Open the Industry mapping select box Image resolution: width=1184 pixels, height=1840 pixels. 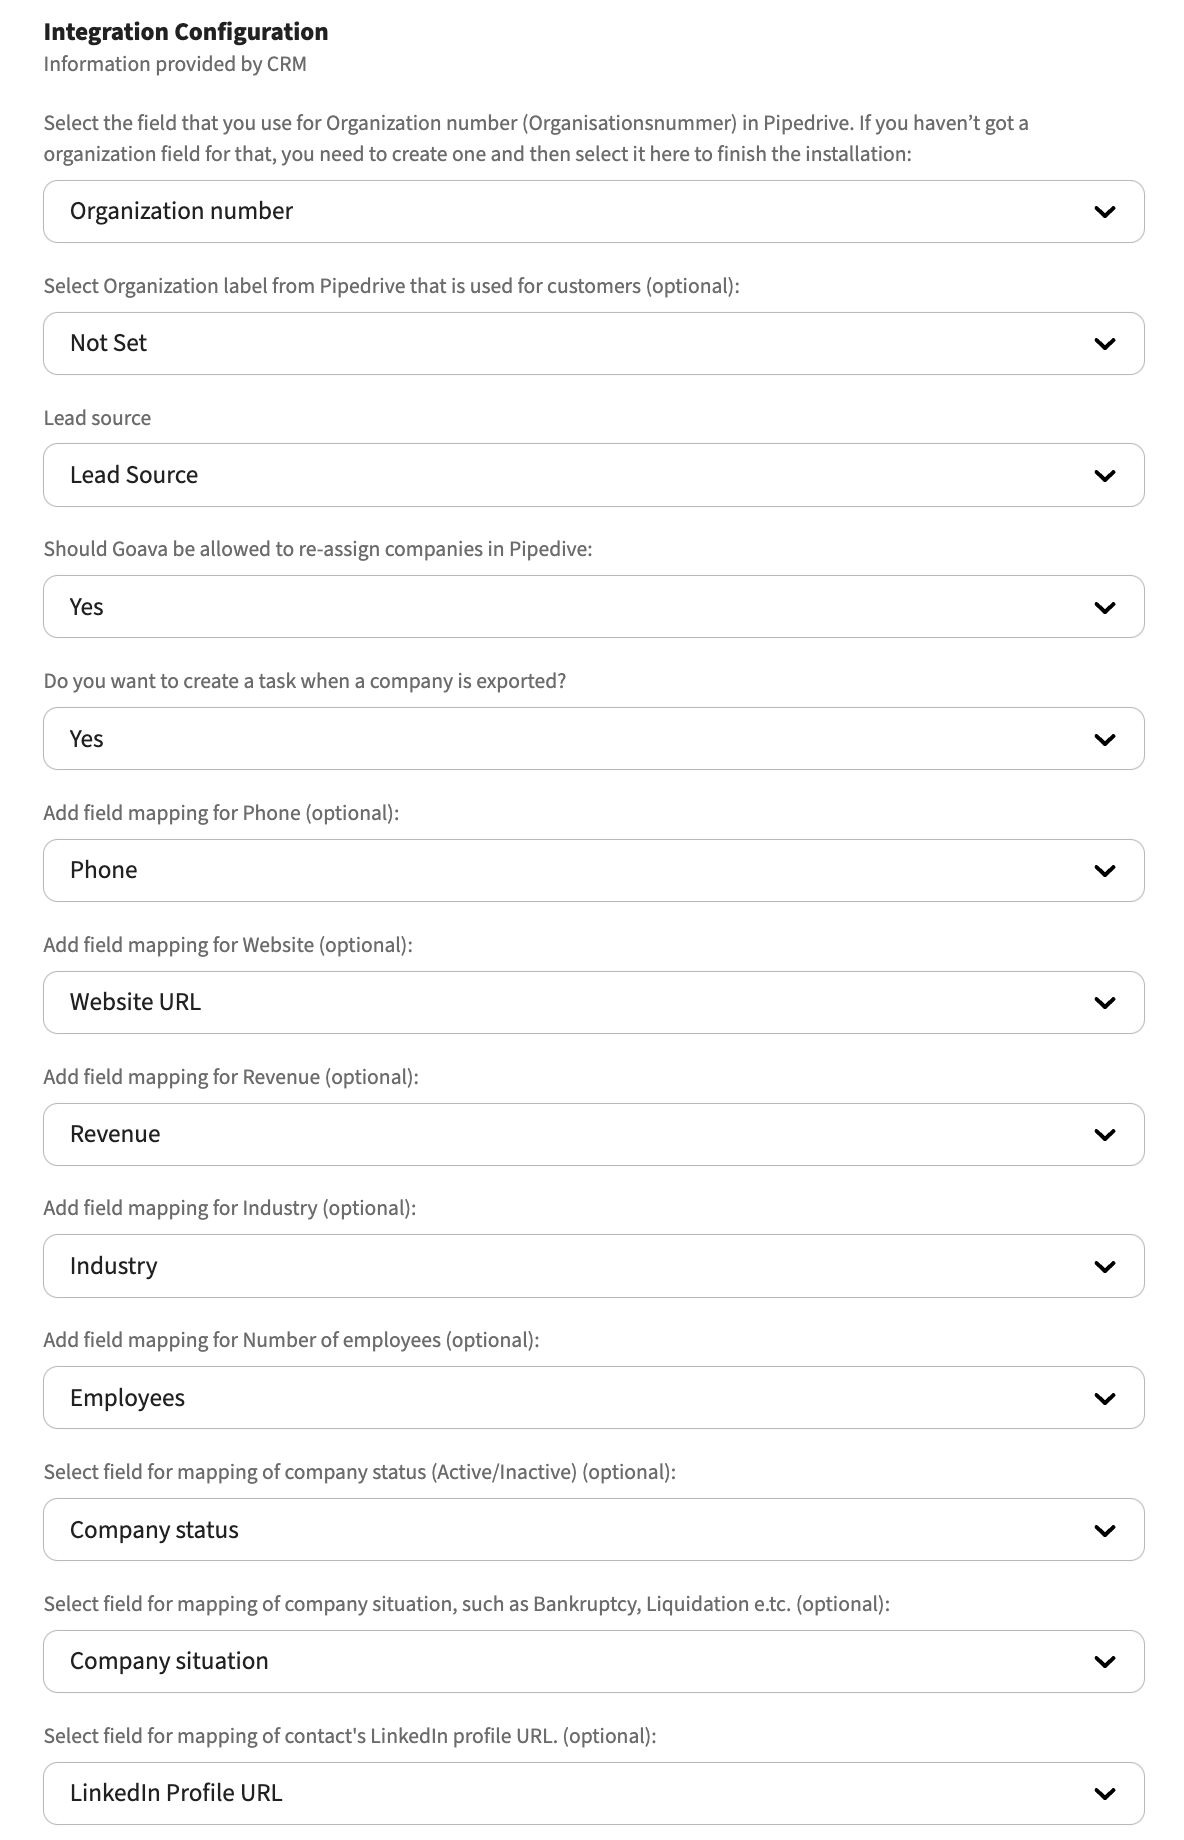pos(593,1266)
